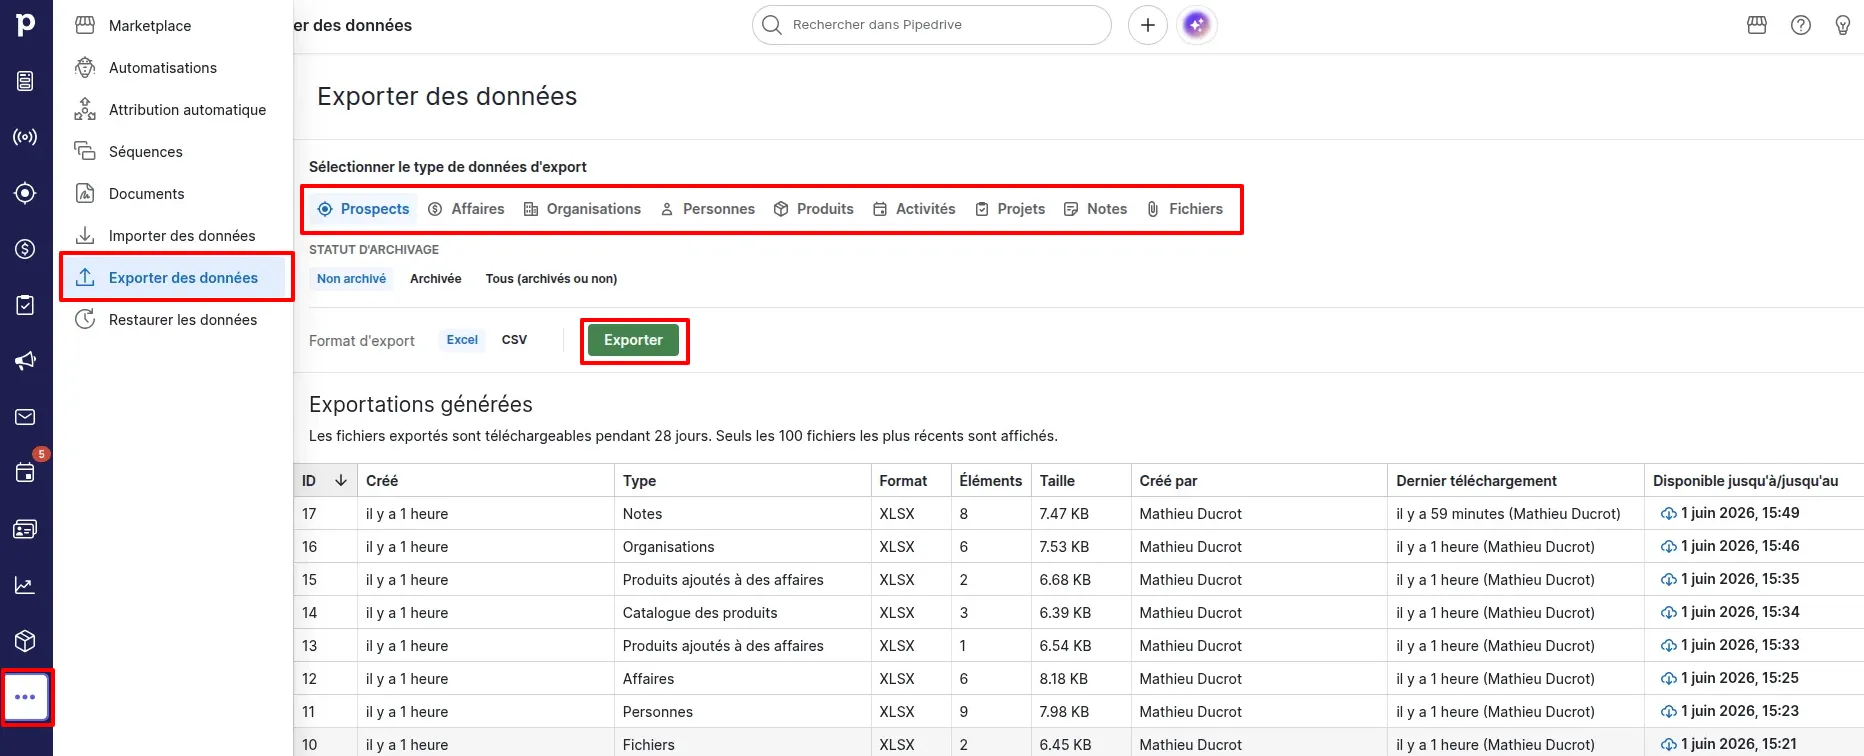Download export 15 via cloud icon
The width and height of the screenshot is (1864, 756).
(x=1669, y=580)
